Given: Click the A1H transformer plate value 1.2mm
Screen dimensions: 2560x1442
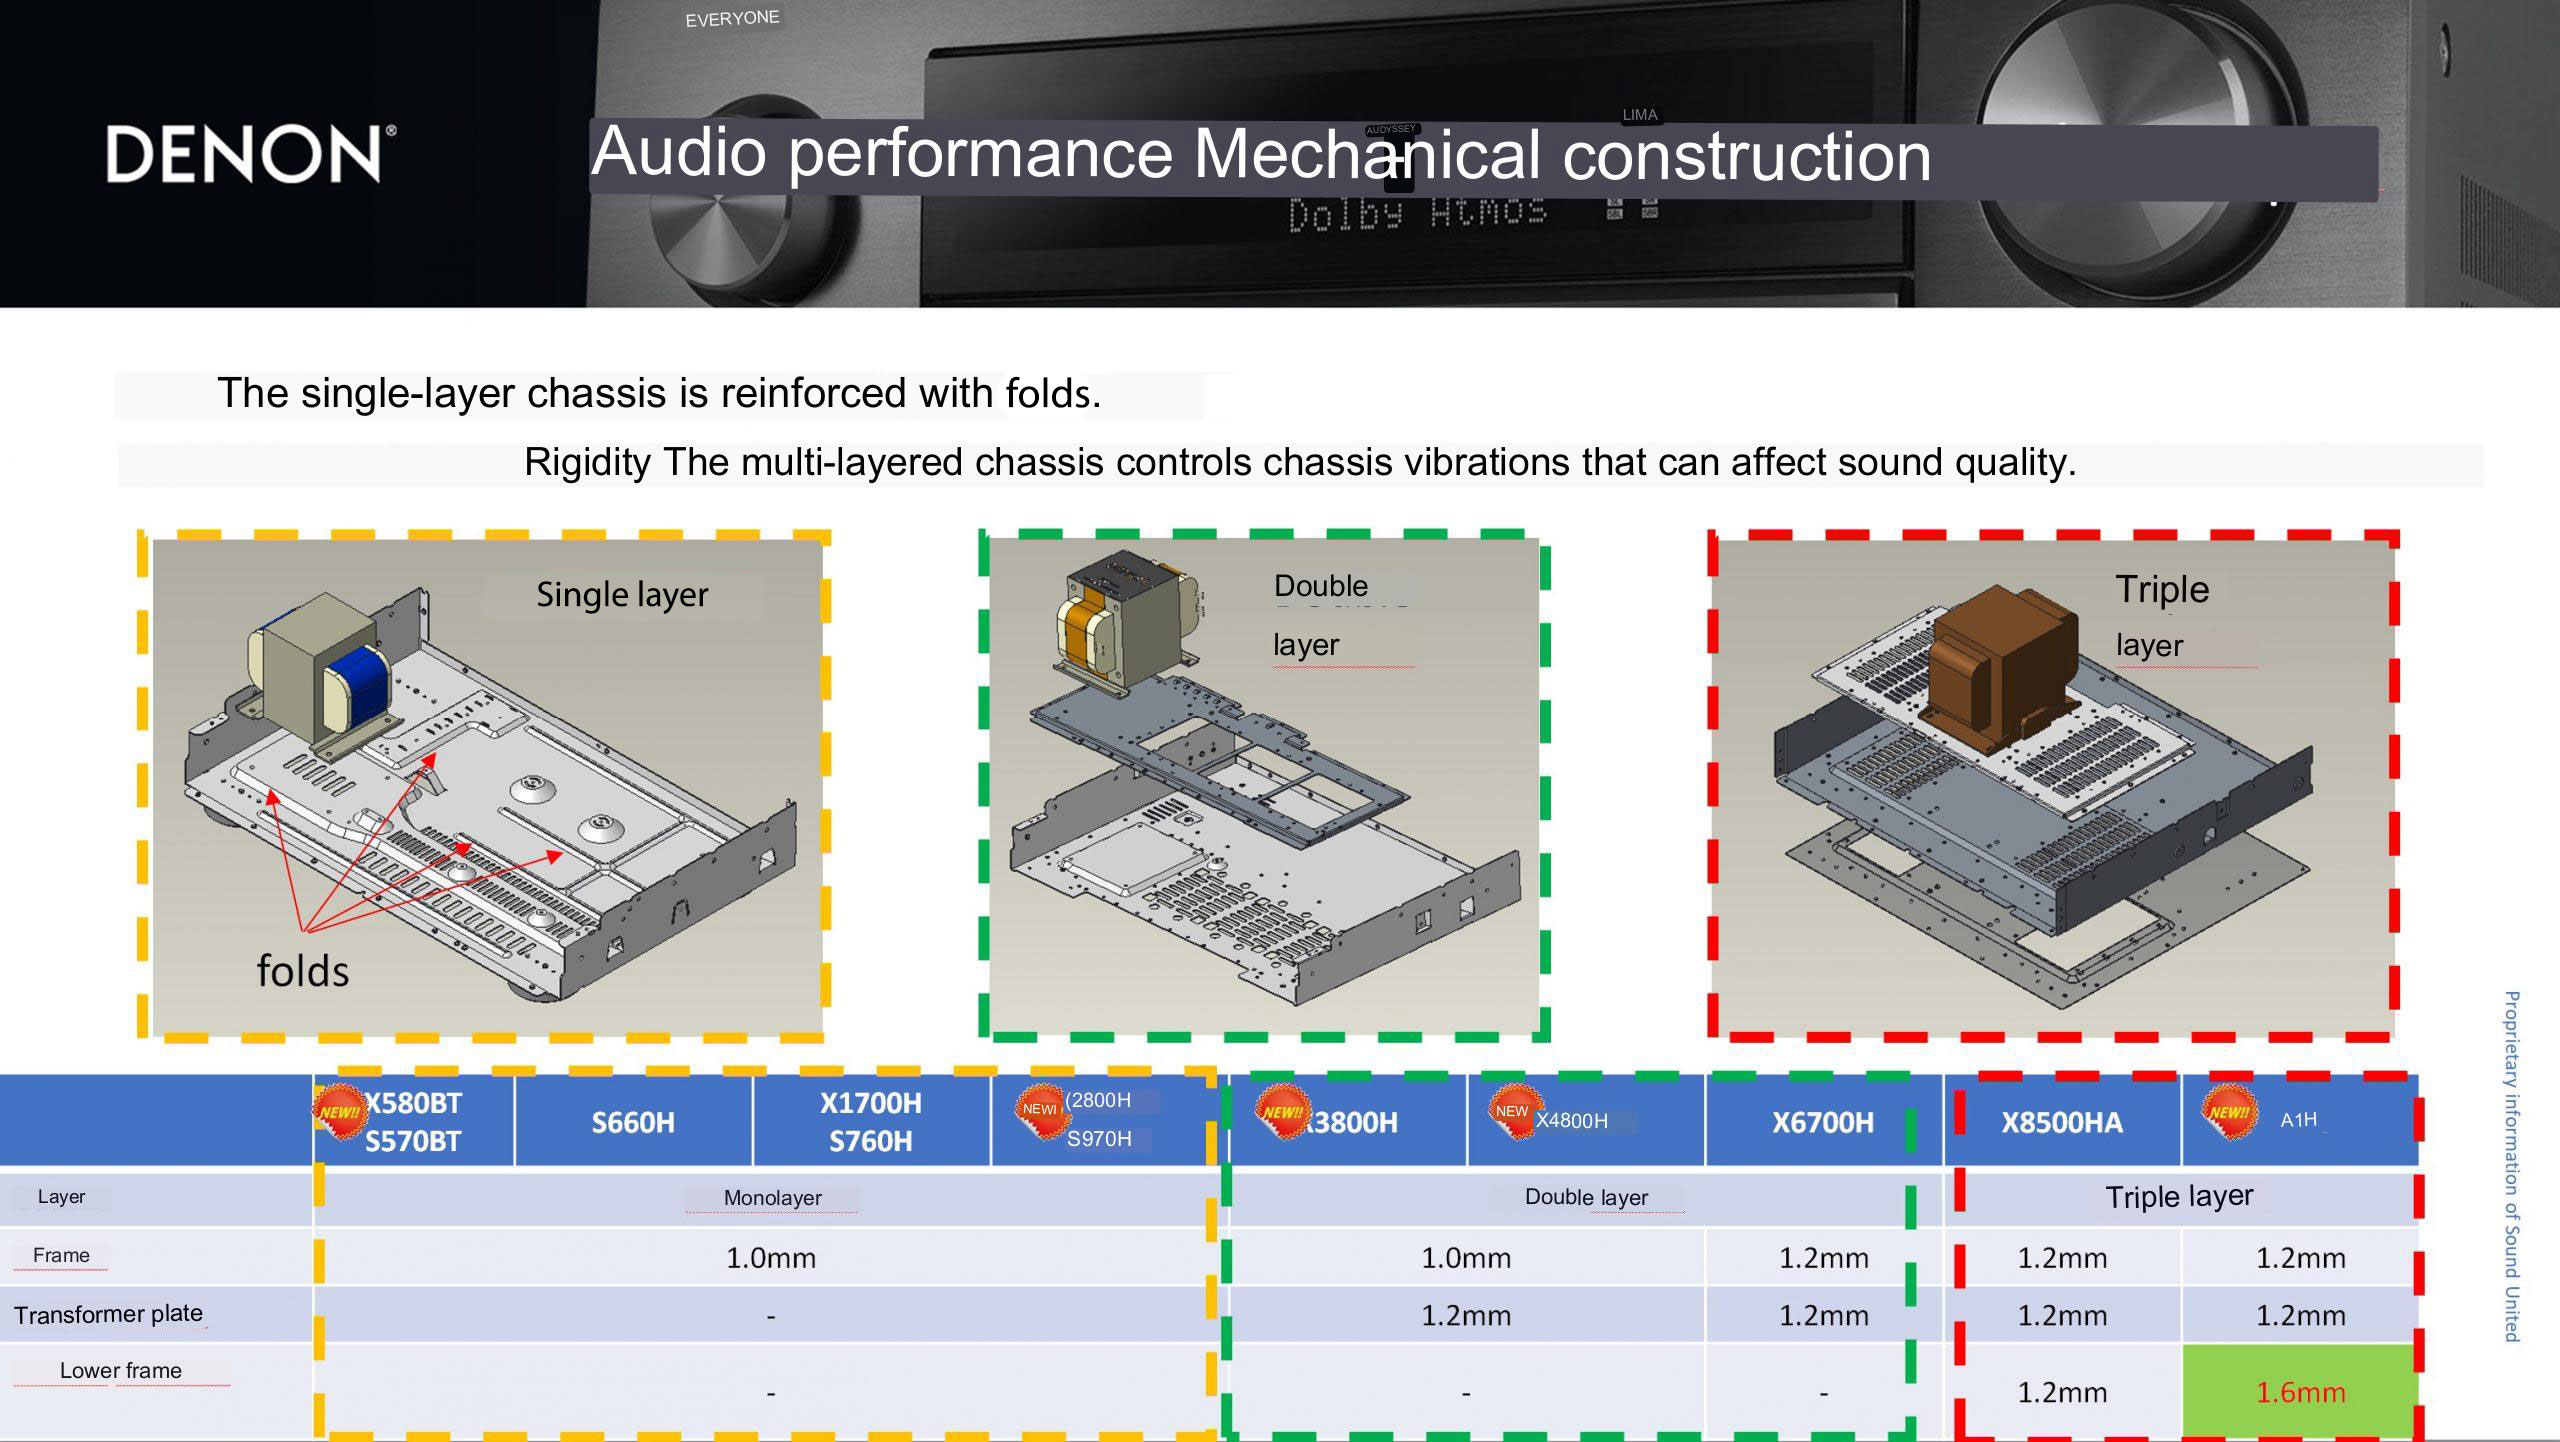Looking at the screenshot, I should [2300, 1316].
